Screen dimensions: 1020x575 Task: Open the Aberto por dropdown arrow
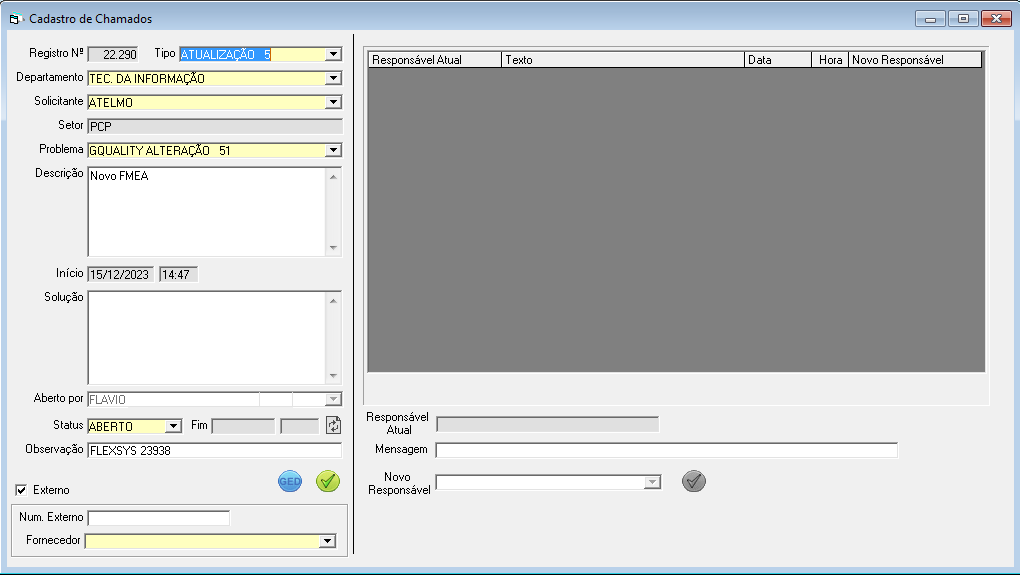click(x=333, y=399)
